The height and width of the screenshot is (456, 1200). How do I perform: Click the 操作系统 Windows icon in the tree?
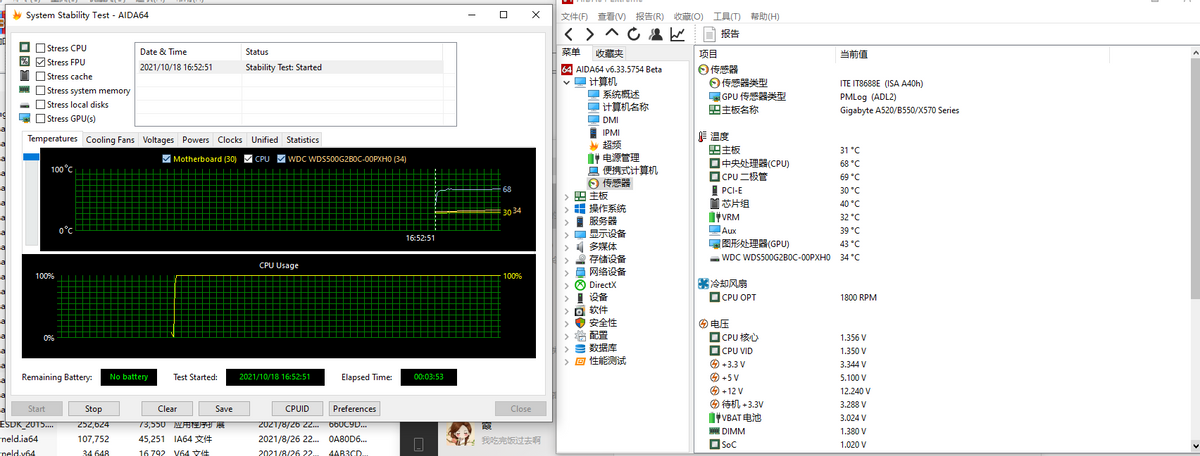581,209
